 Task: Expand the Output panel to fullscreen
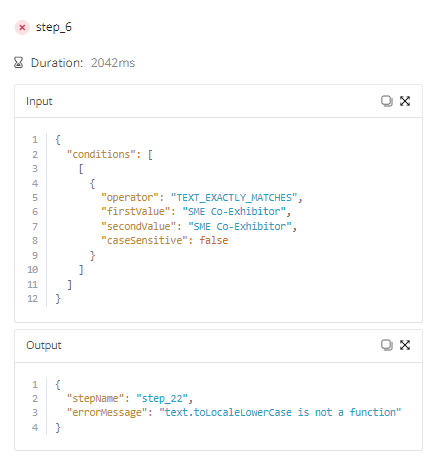[405, 345]
